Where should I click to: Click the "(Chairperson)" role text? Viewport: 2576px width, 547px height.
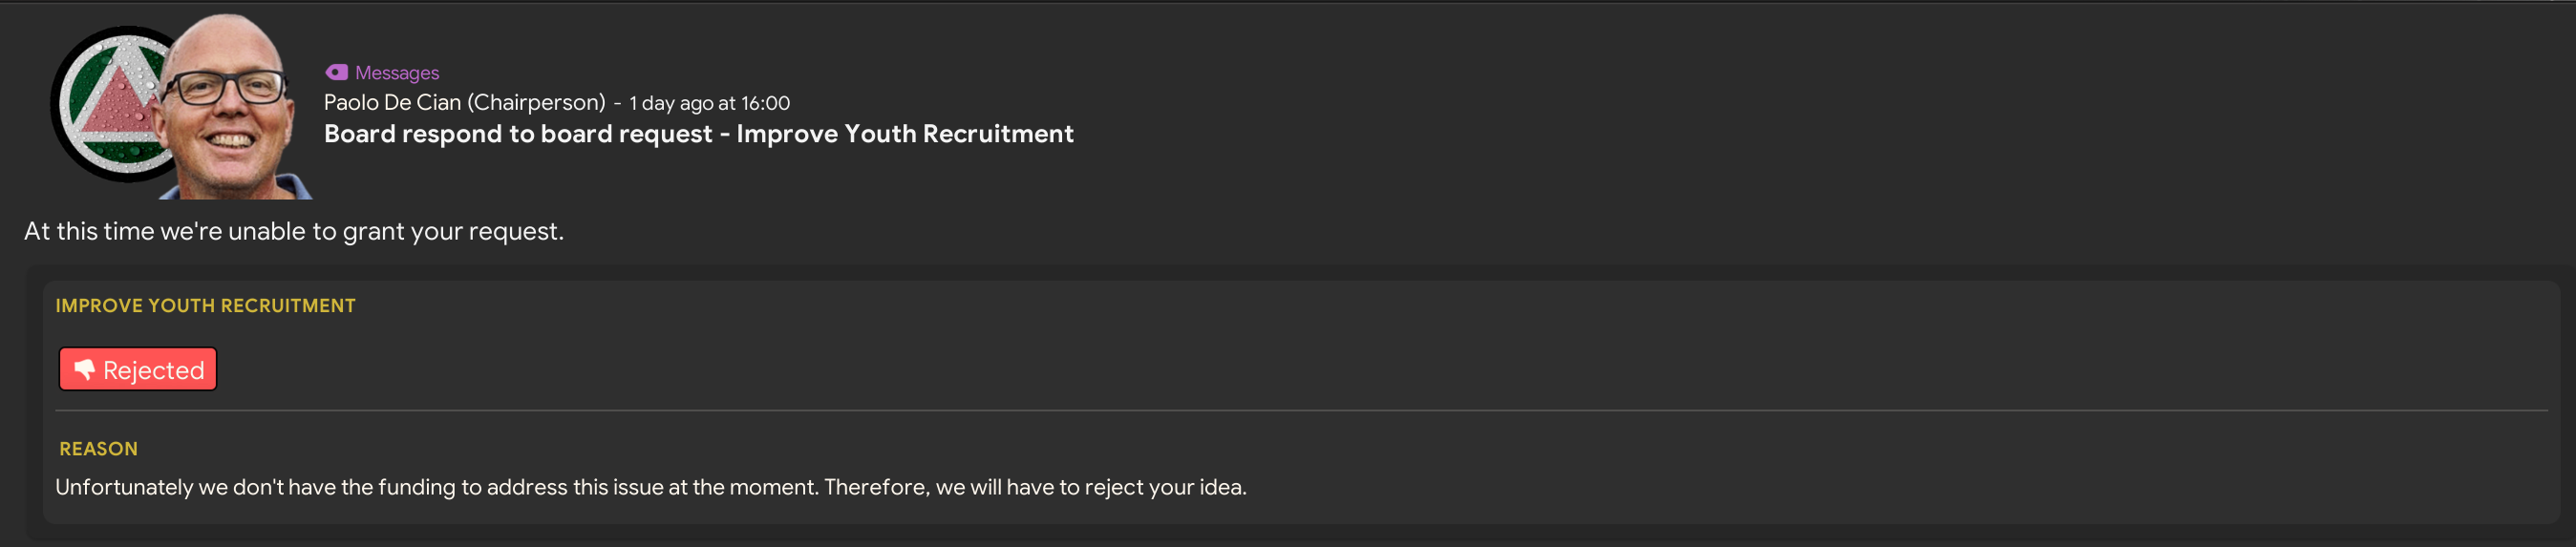coord(536,103)
